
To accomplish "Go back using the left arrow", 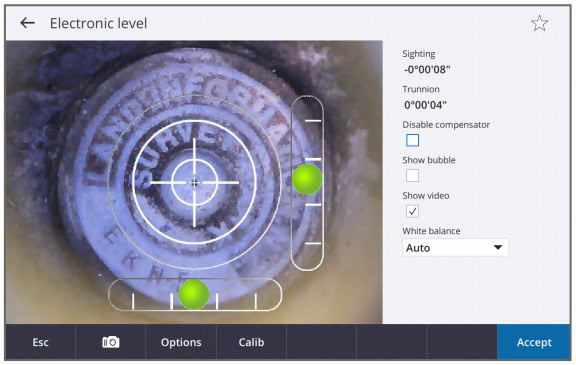I will point(28,23).
